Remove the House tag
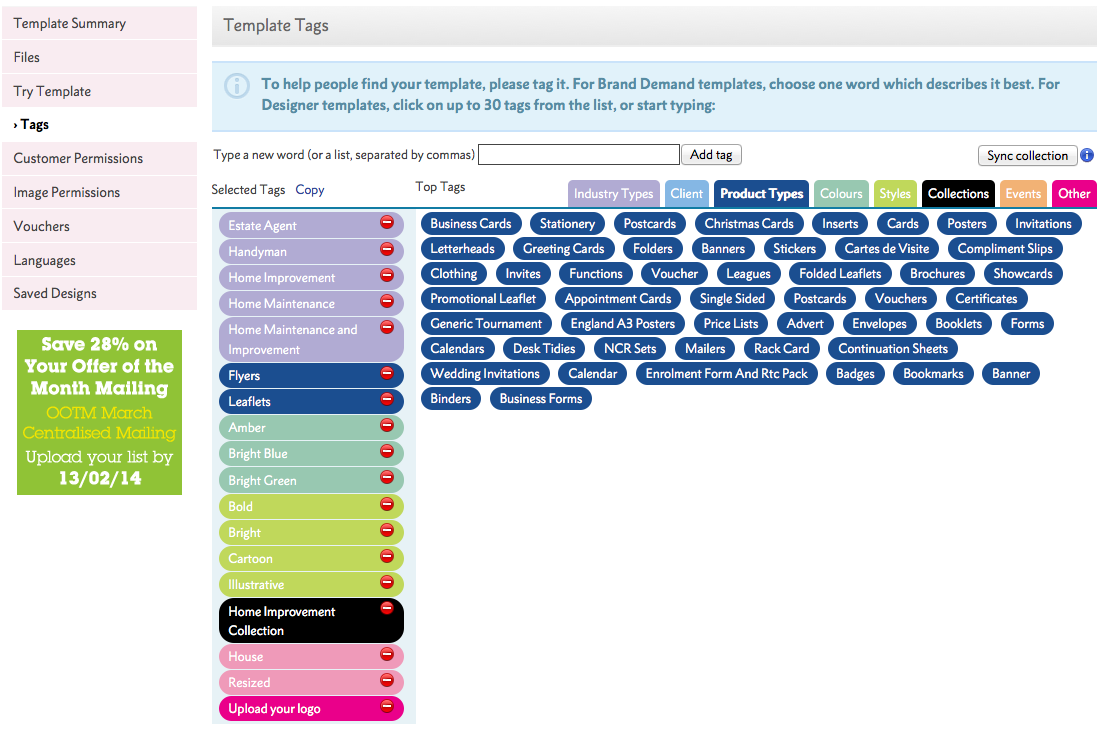The height and width of the screenshot is (738, 1109). click(387, 654)
